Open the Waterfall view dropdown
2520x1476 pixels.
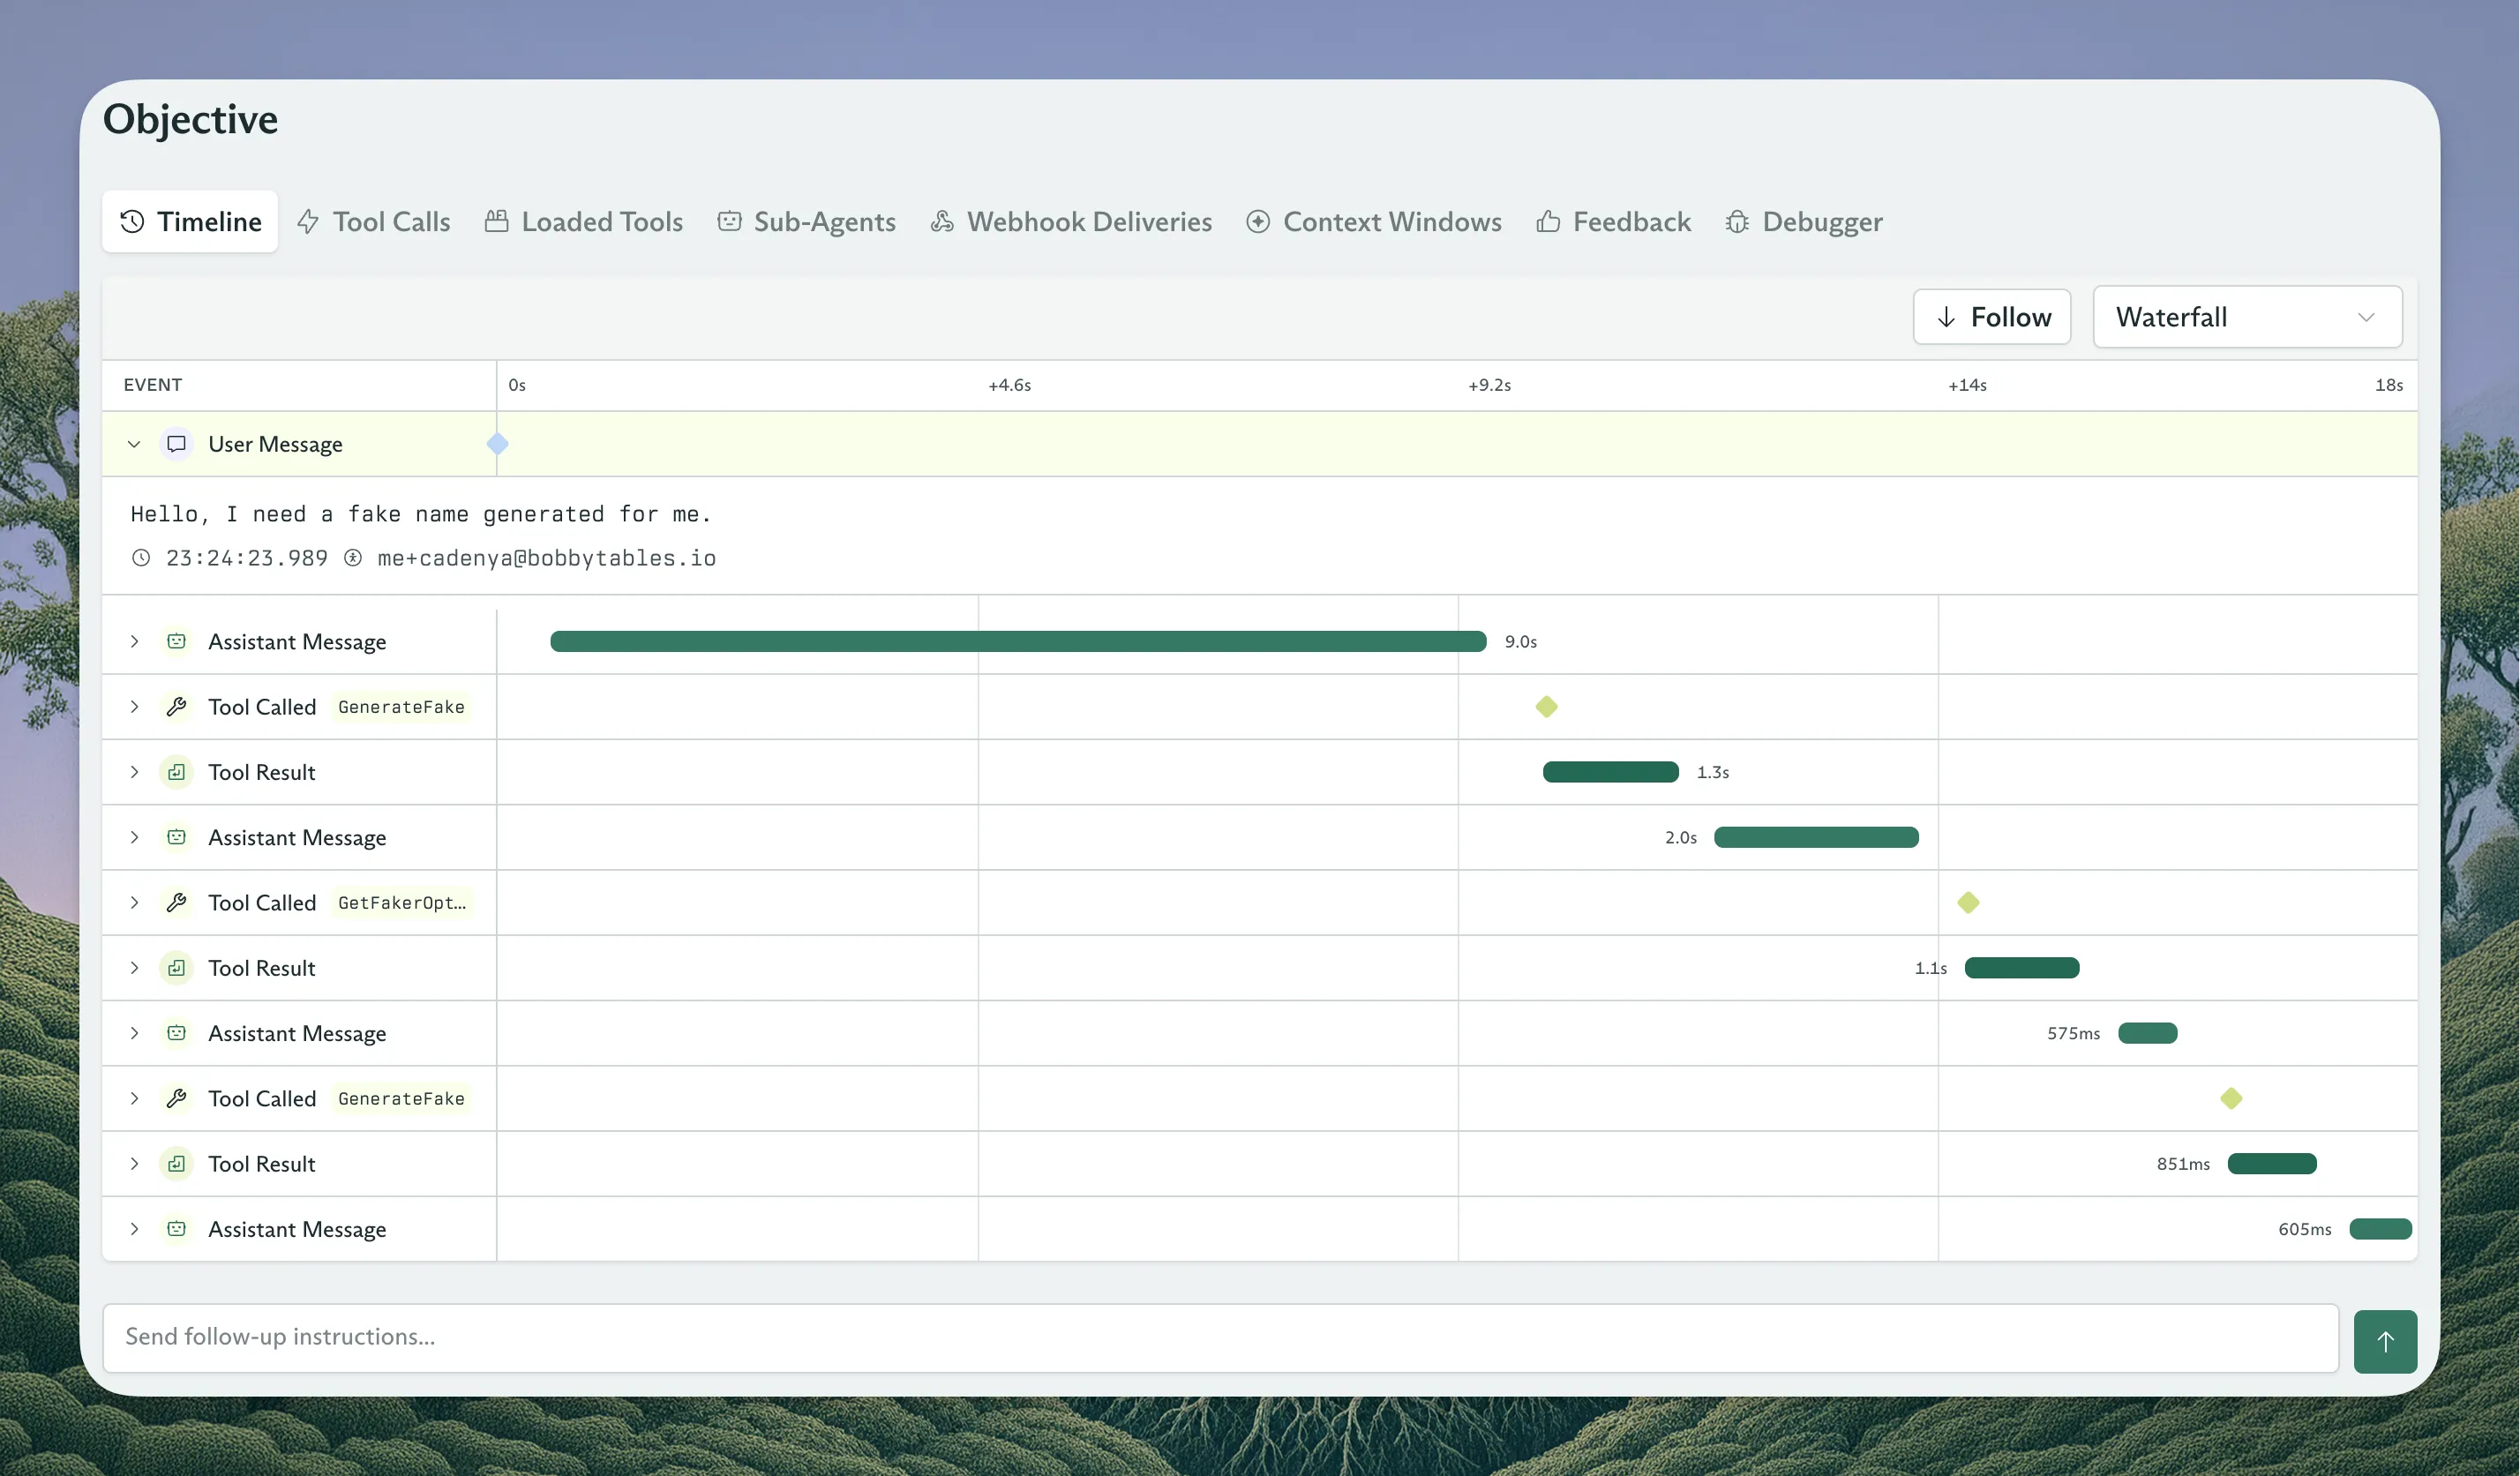(2247, 317)
